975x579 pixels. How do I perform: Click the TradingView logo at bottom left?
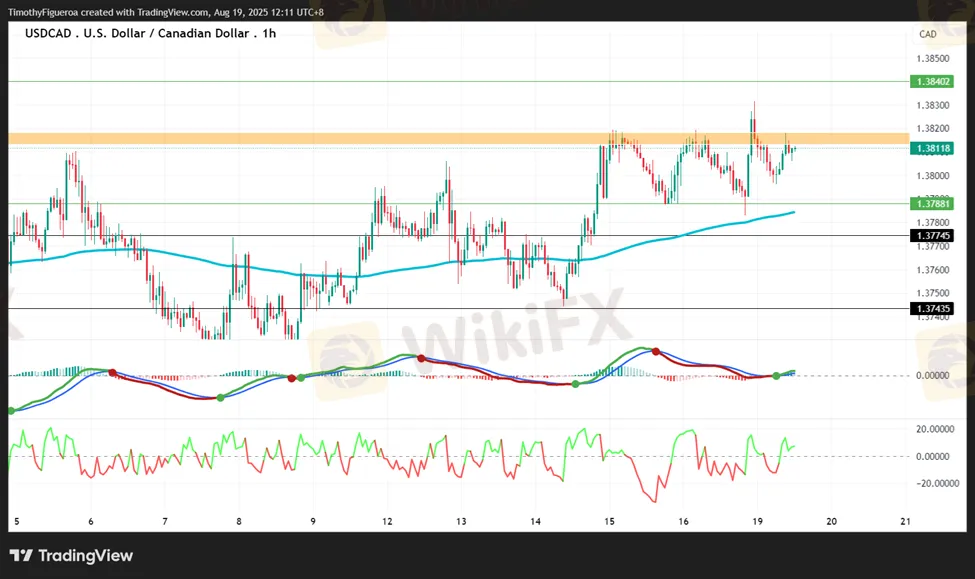coord(71,556)
